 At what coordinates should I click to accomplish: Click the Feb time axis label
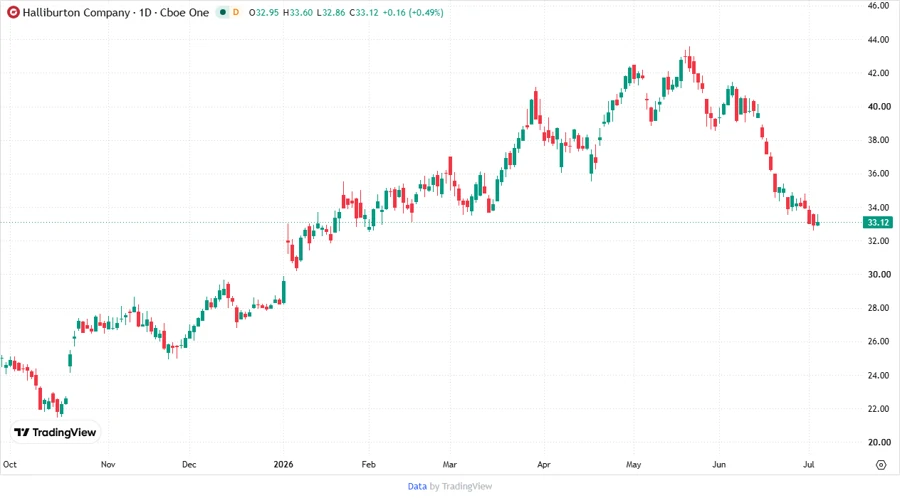click(x=368, y=464)
